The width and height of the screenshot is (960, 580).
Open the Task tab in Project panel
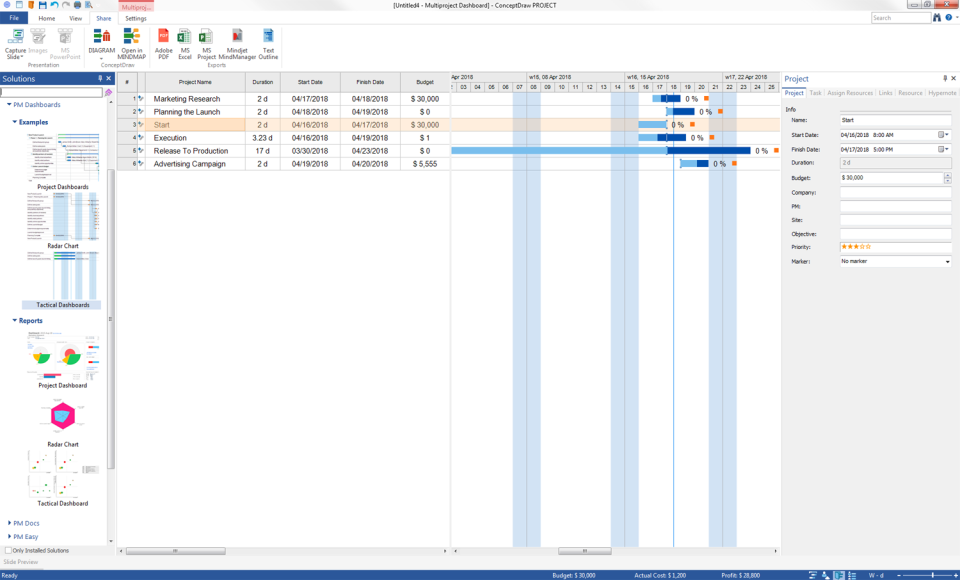[x=816, y=93]
